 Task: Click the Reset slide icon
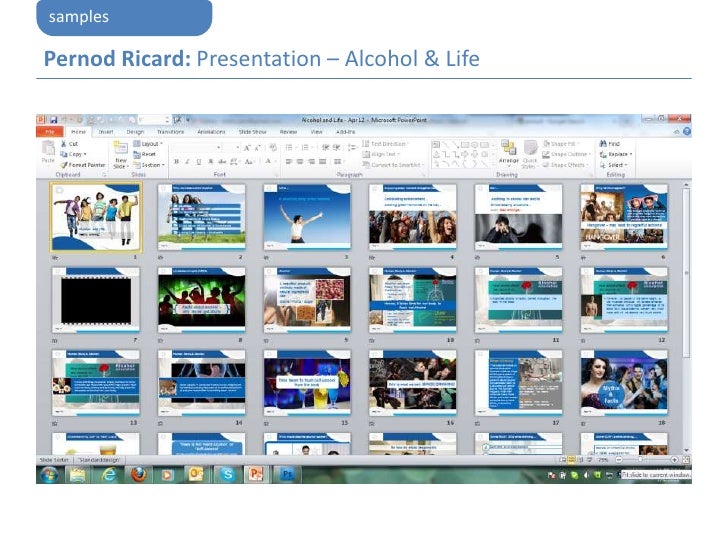137,154
